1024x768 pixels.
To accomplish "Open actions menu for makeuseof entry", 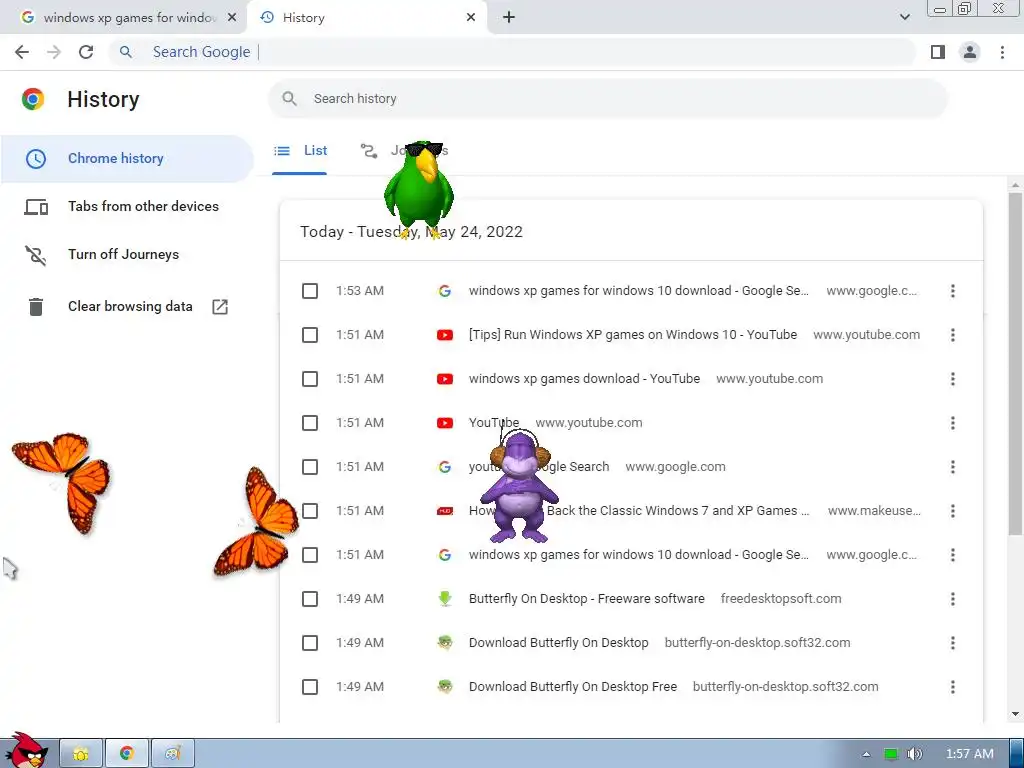I will [953, 511].
